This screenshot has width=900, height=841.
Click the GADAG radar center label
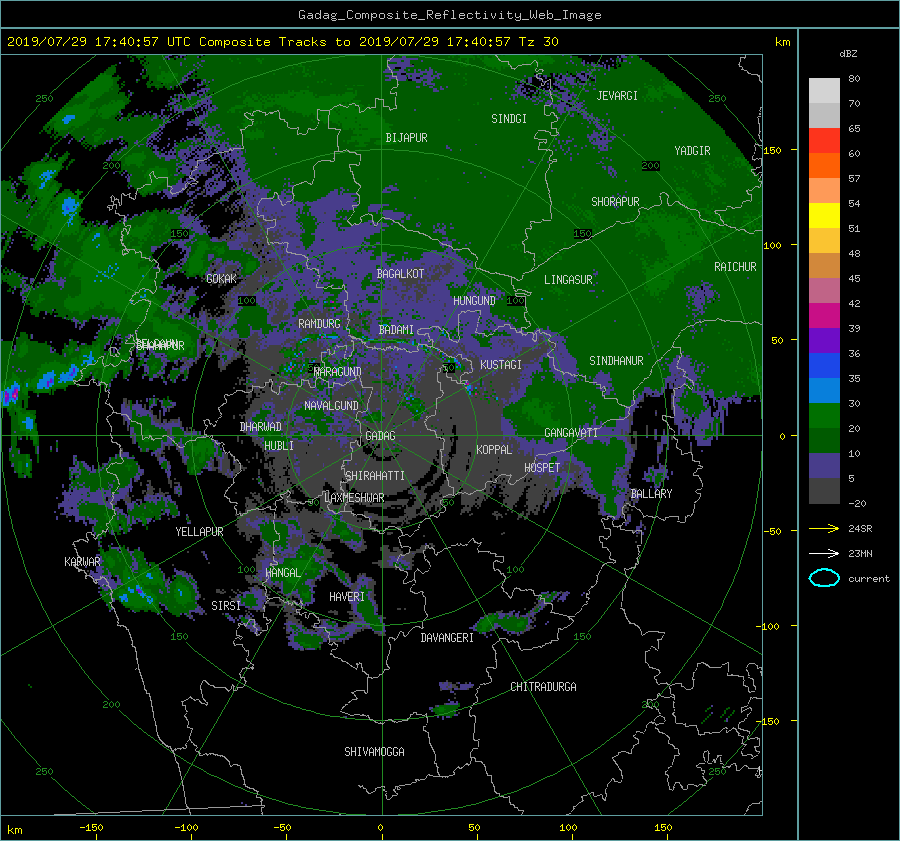pos(380,436)
